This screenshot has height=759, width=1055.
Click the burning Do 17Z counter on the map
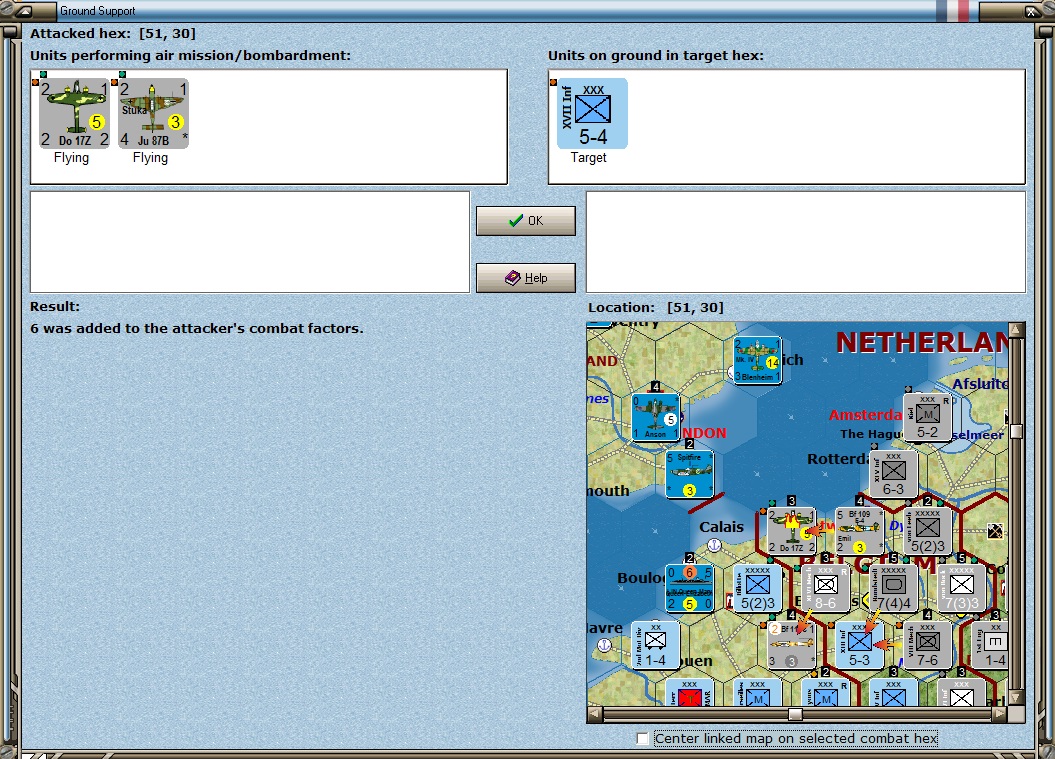pyautogui.click(x=792, y=531)
